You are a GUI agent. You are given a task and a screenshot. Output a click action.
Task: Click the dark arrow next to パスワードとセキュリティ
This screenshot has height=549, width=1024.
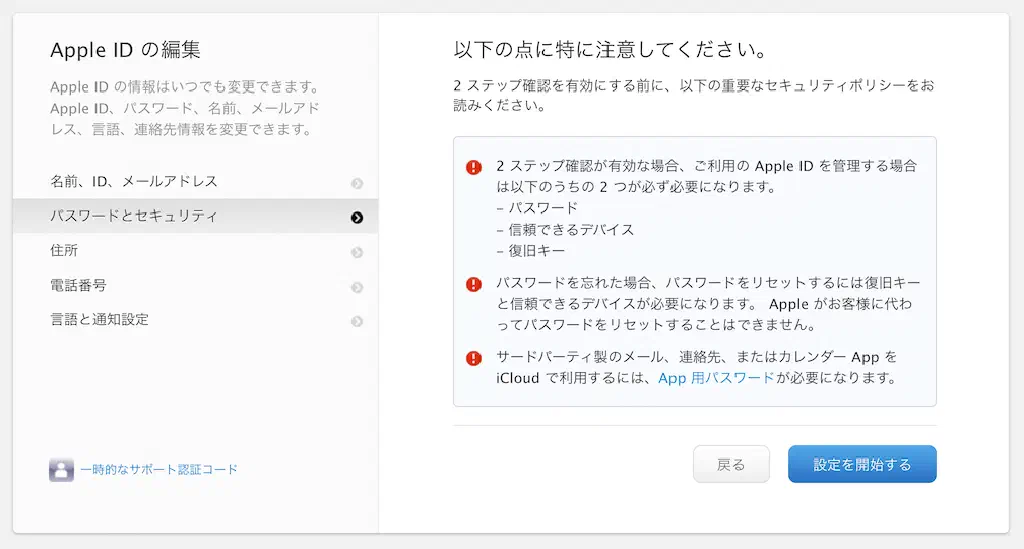pos(357,217)
